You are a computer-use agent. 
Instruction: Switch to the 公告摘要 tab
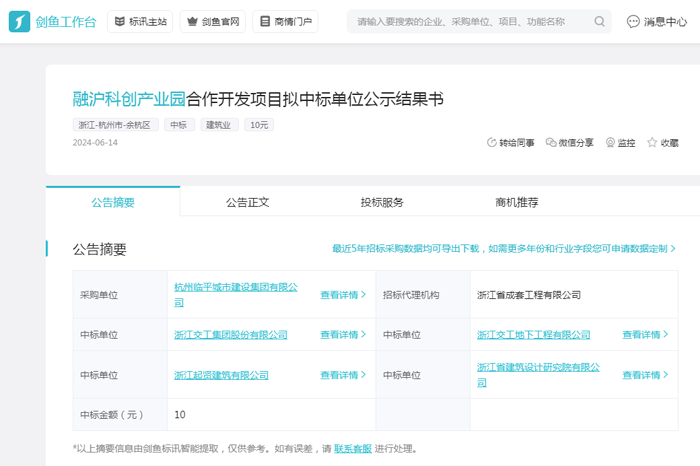[x=113, y=202]
